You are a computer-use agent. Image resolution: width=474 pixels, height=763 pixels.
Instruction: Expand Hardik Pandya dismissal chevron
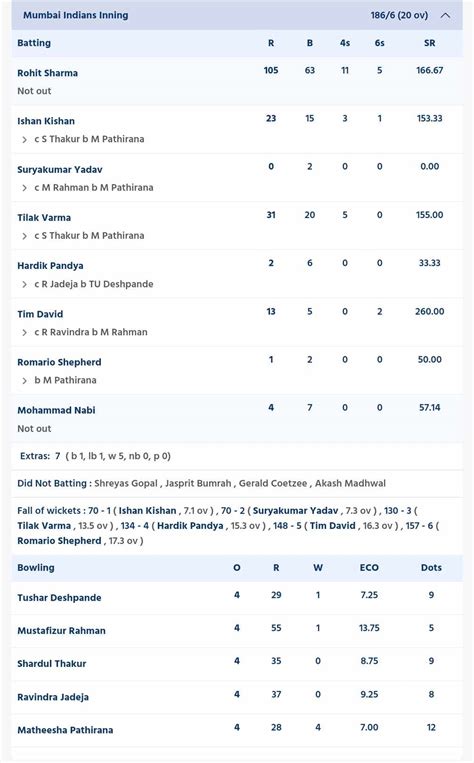24,284
